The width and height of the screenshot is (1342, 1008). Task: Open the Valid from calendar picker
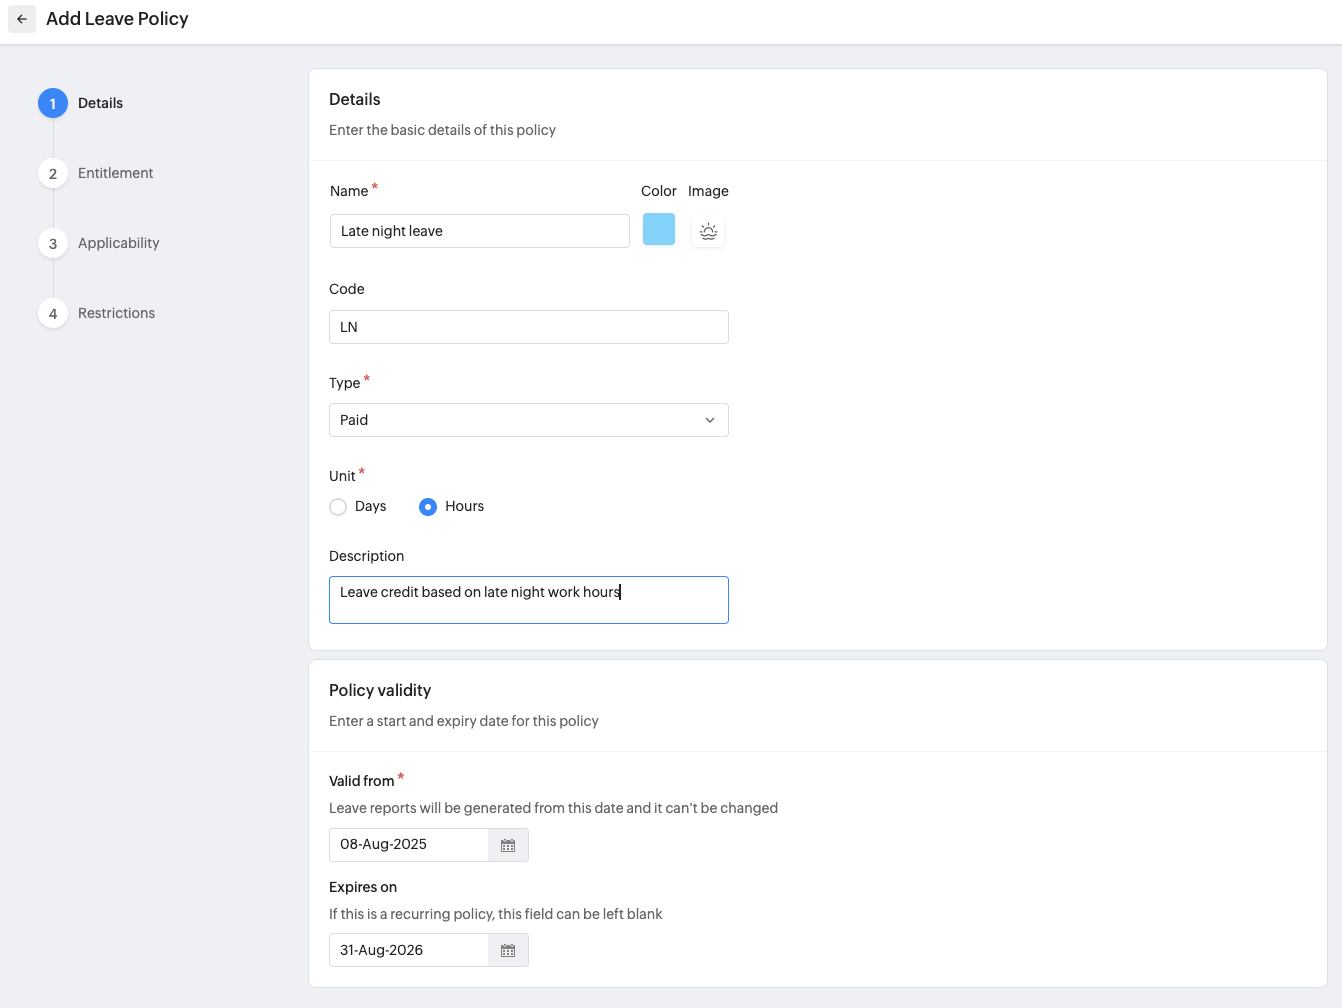508,845
